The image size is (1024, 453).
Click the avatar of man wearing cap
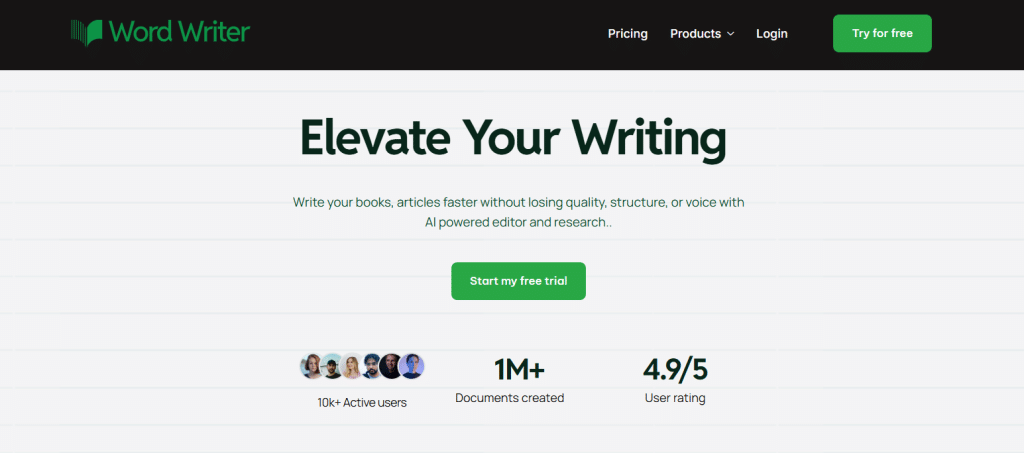(332, 366)
